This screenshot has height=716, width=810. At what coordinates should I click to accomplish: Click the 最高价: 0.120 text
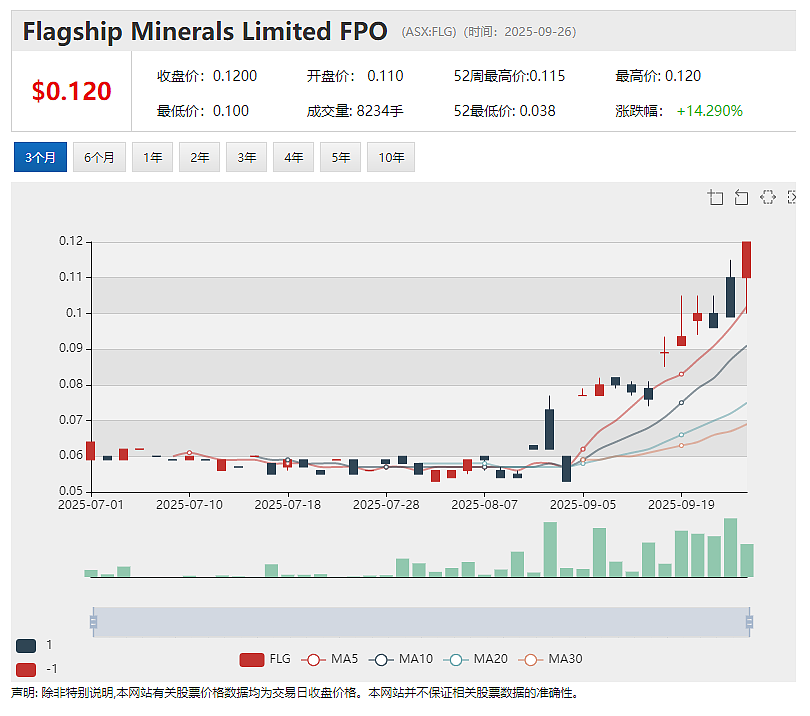[x=658, y=76]
